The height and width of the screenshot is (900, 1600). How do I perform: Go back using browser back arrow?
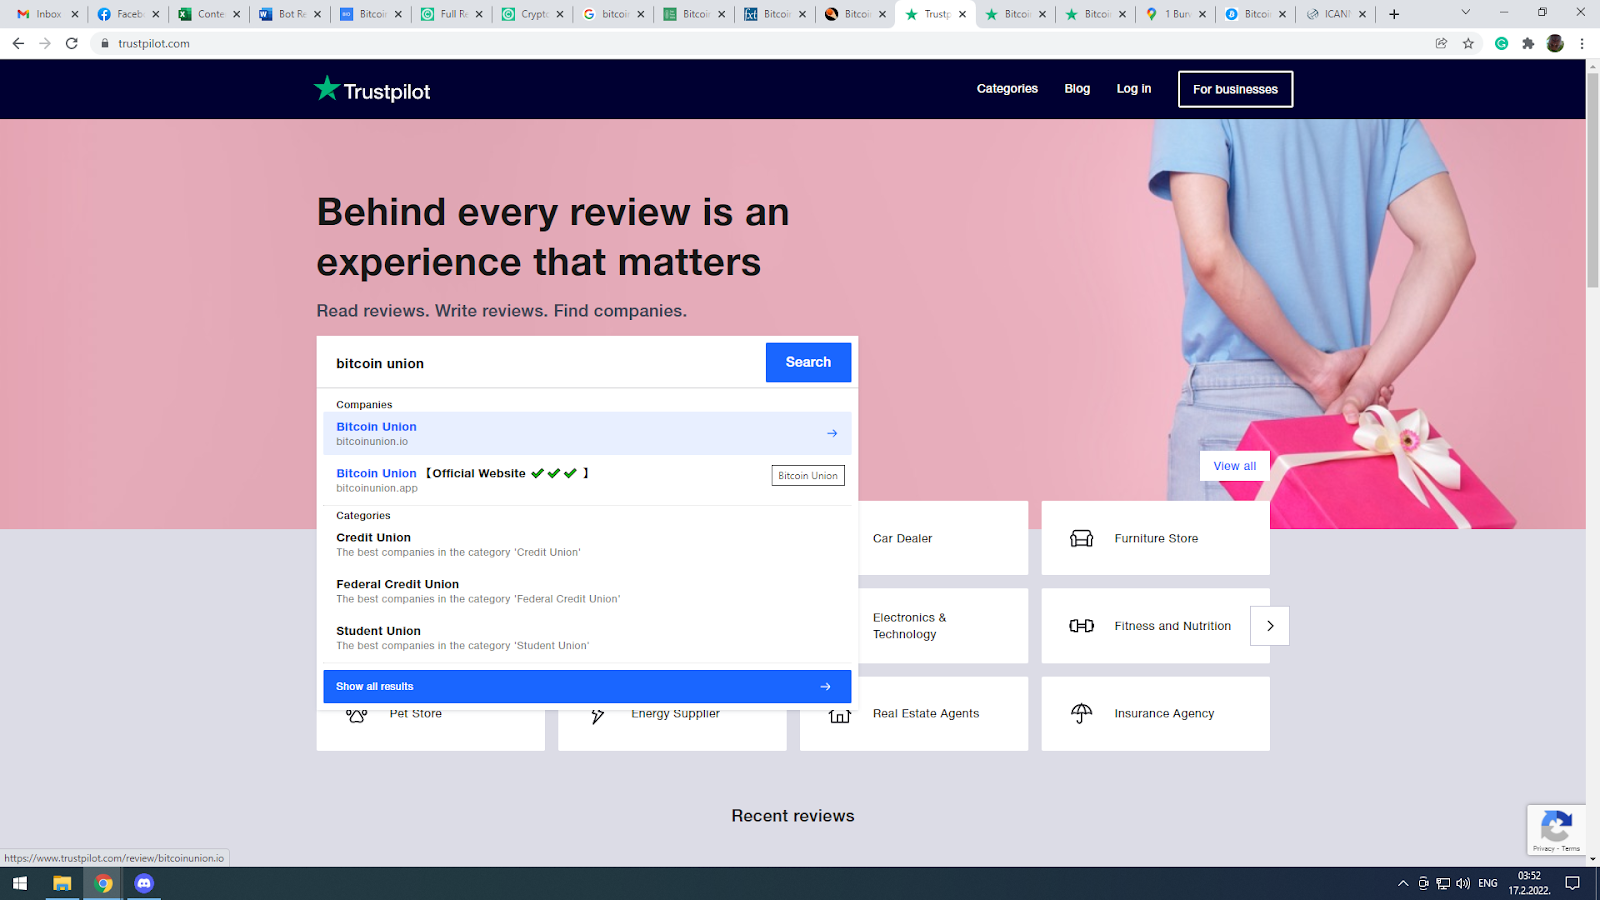[18, 43]
